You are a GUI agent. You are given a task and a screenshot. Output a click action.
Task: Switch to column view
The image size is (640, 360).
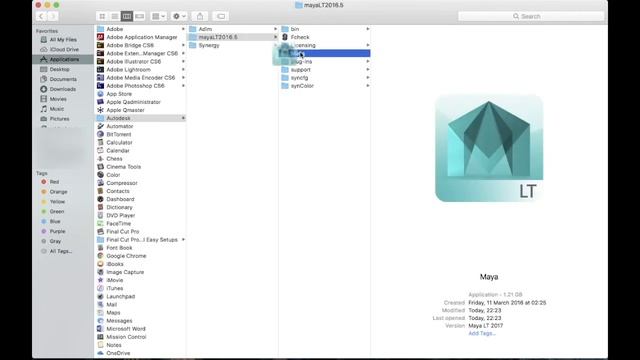point(127,16)
